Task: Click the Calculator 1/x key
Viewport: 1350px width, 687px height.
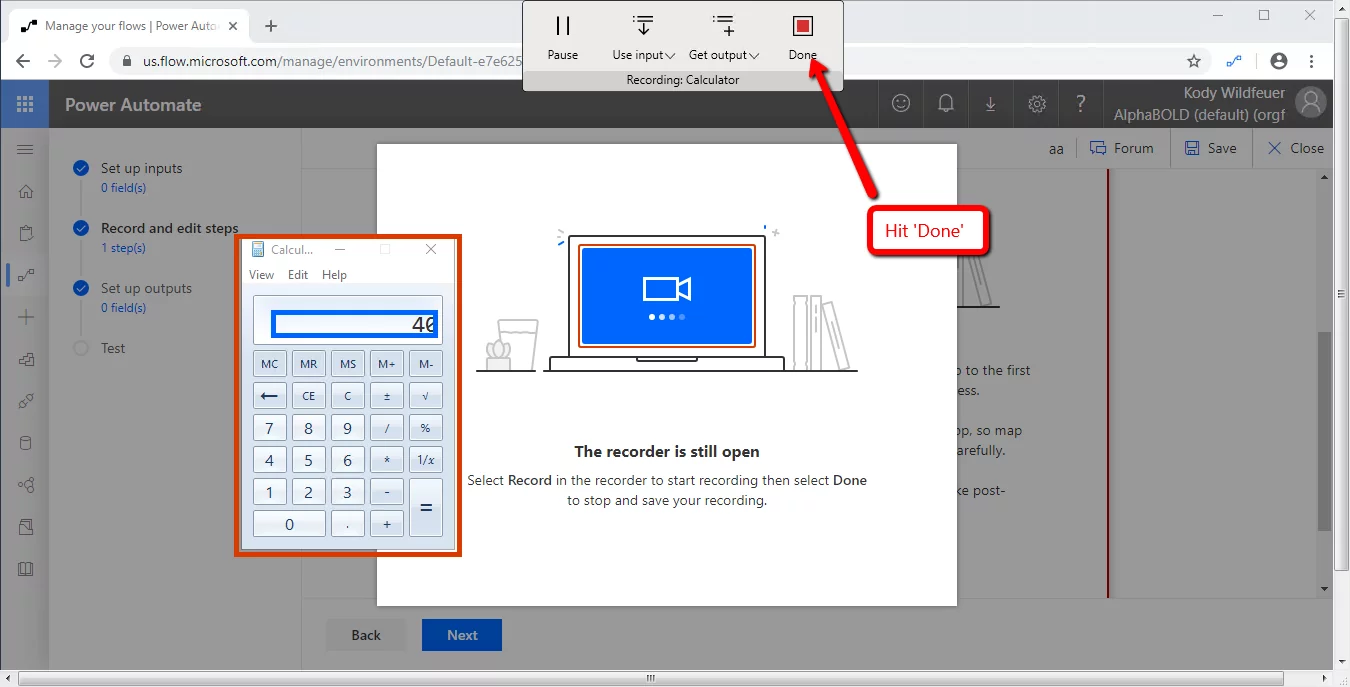Action: [425, 460]
